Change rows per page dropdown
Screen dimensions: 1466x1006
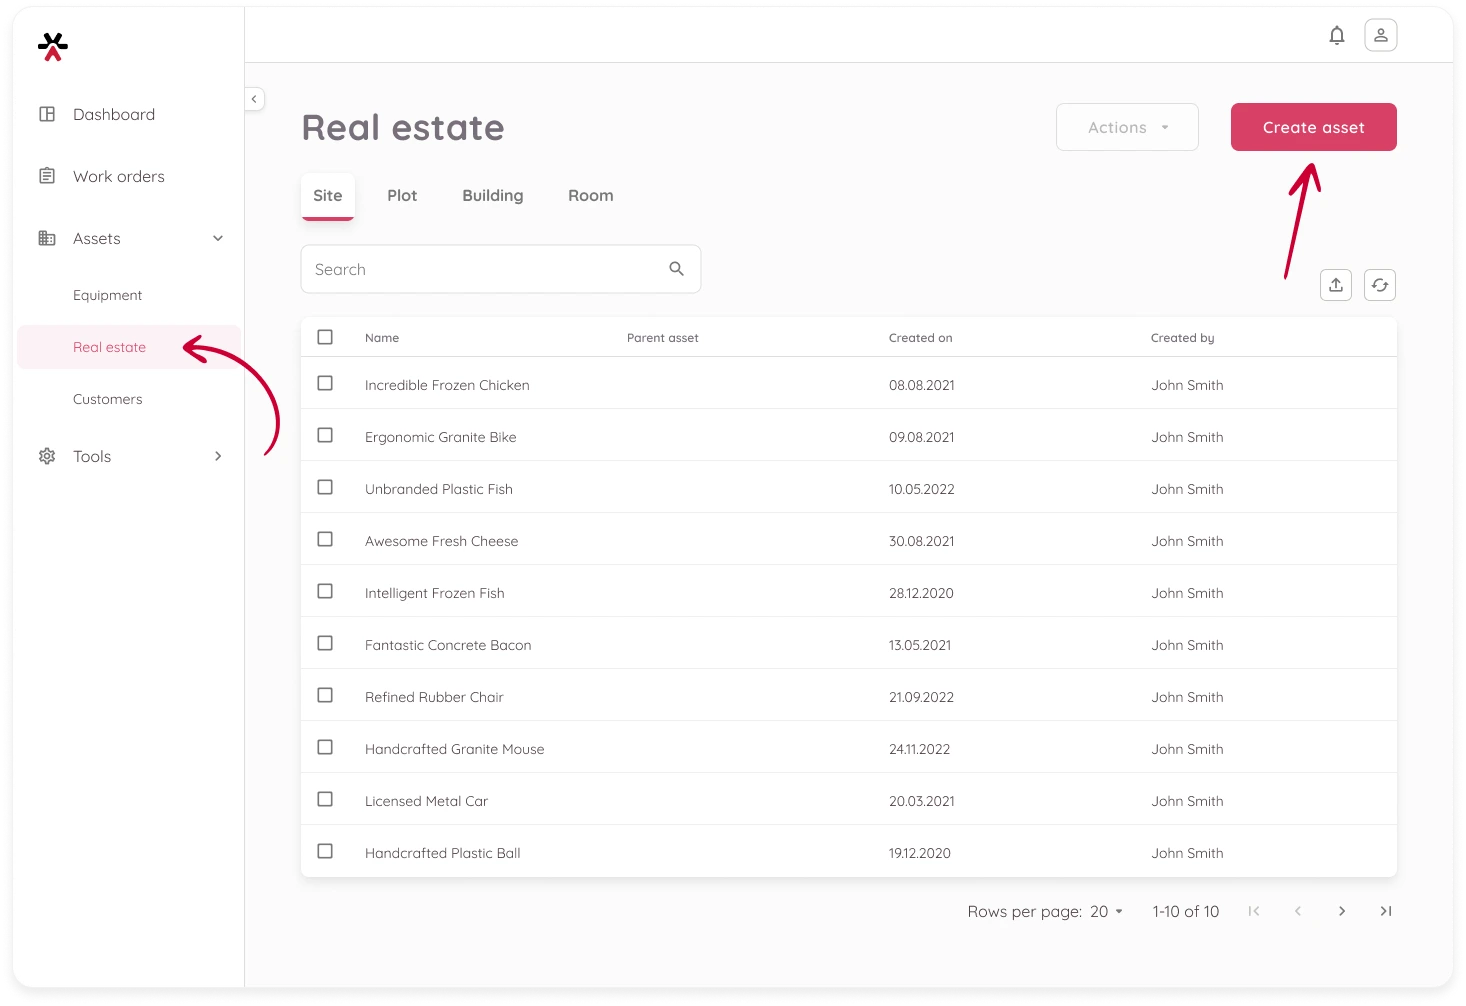pos(1106,912)
